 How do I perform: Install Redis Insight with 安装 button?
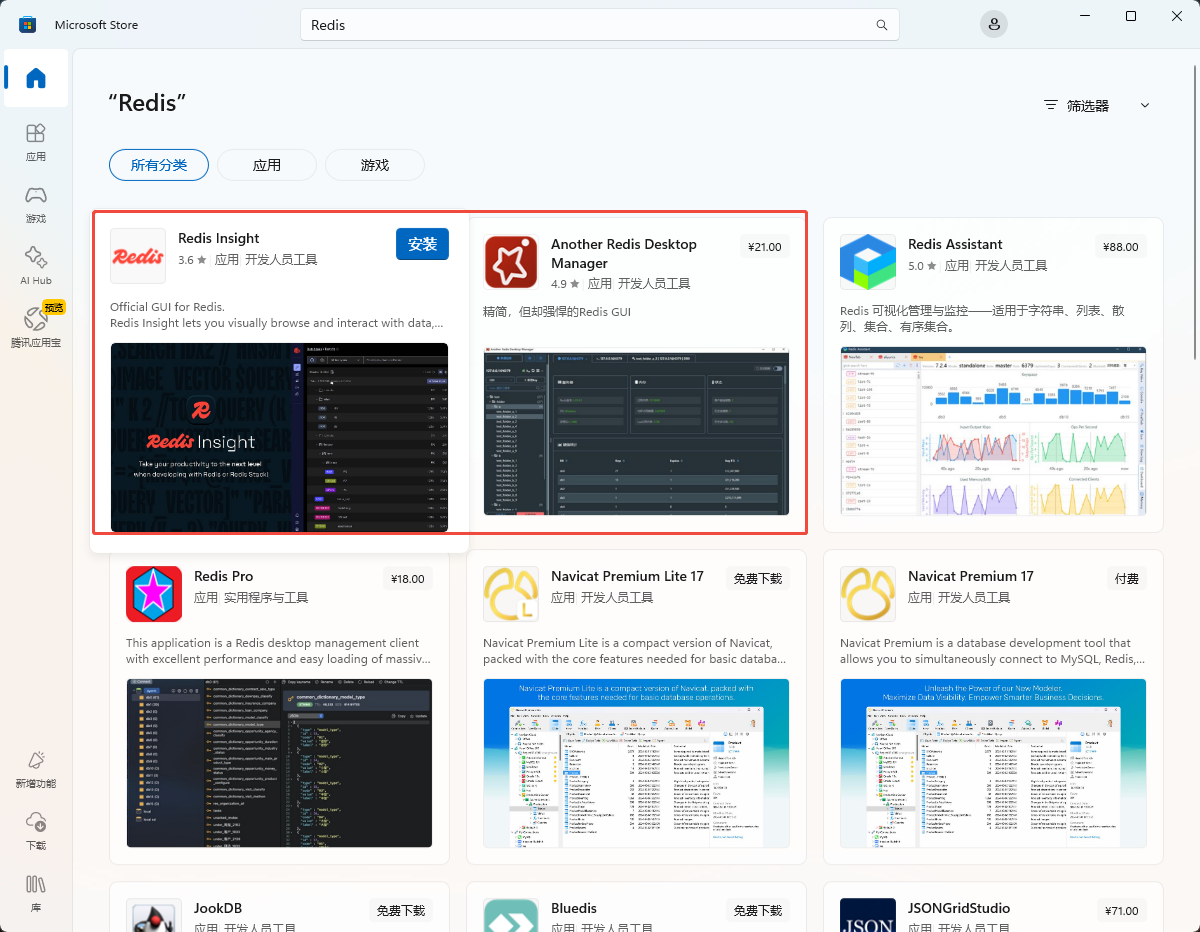[x=422, y=244]
